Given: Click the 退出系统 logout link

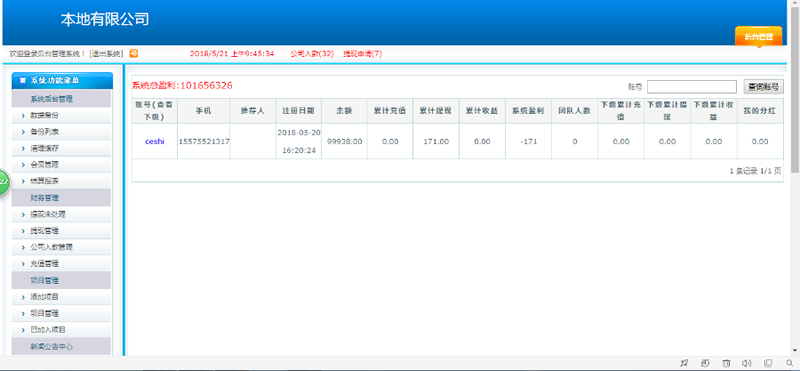Looking at the screenshot, I should click(x=107, y=54).
